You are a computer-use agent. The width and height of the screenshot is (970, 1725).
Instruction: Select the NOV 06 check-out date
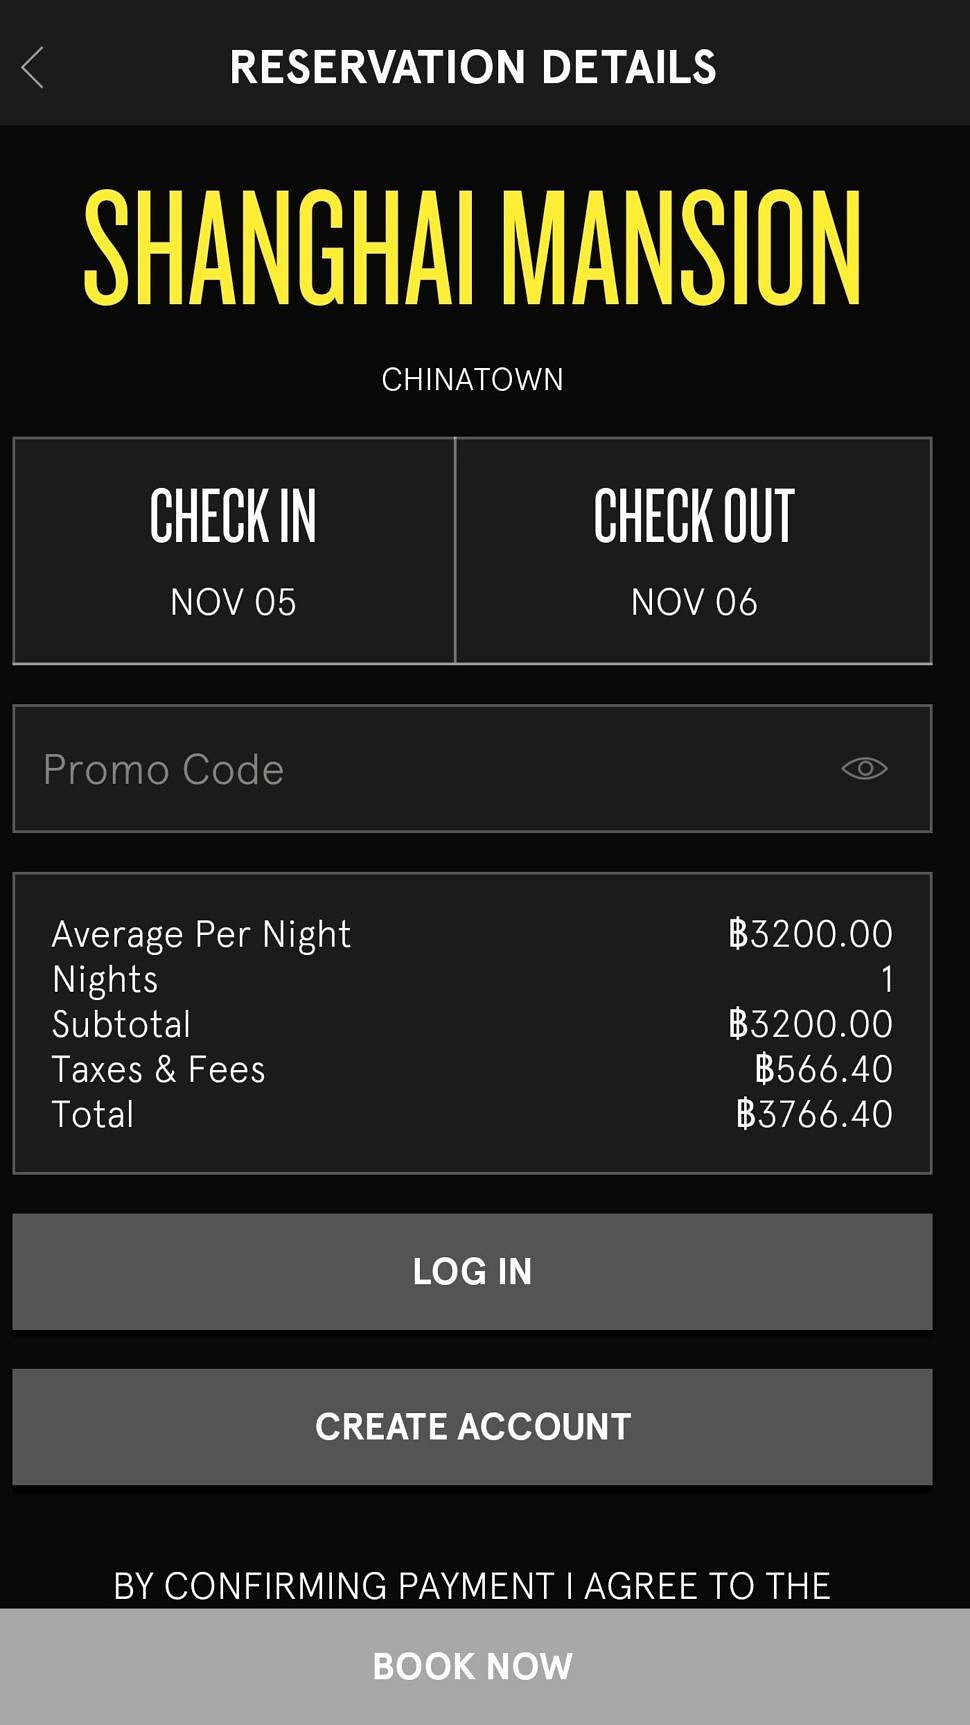694,602
